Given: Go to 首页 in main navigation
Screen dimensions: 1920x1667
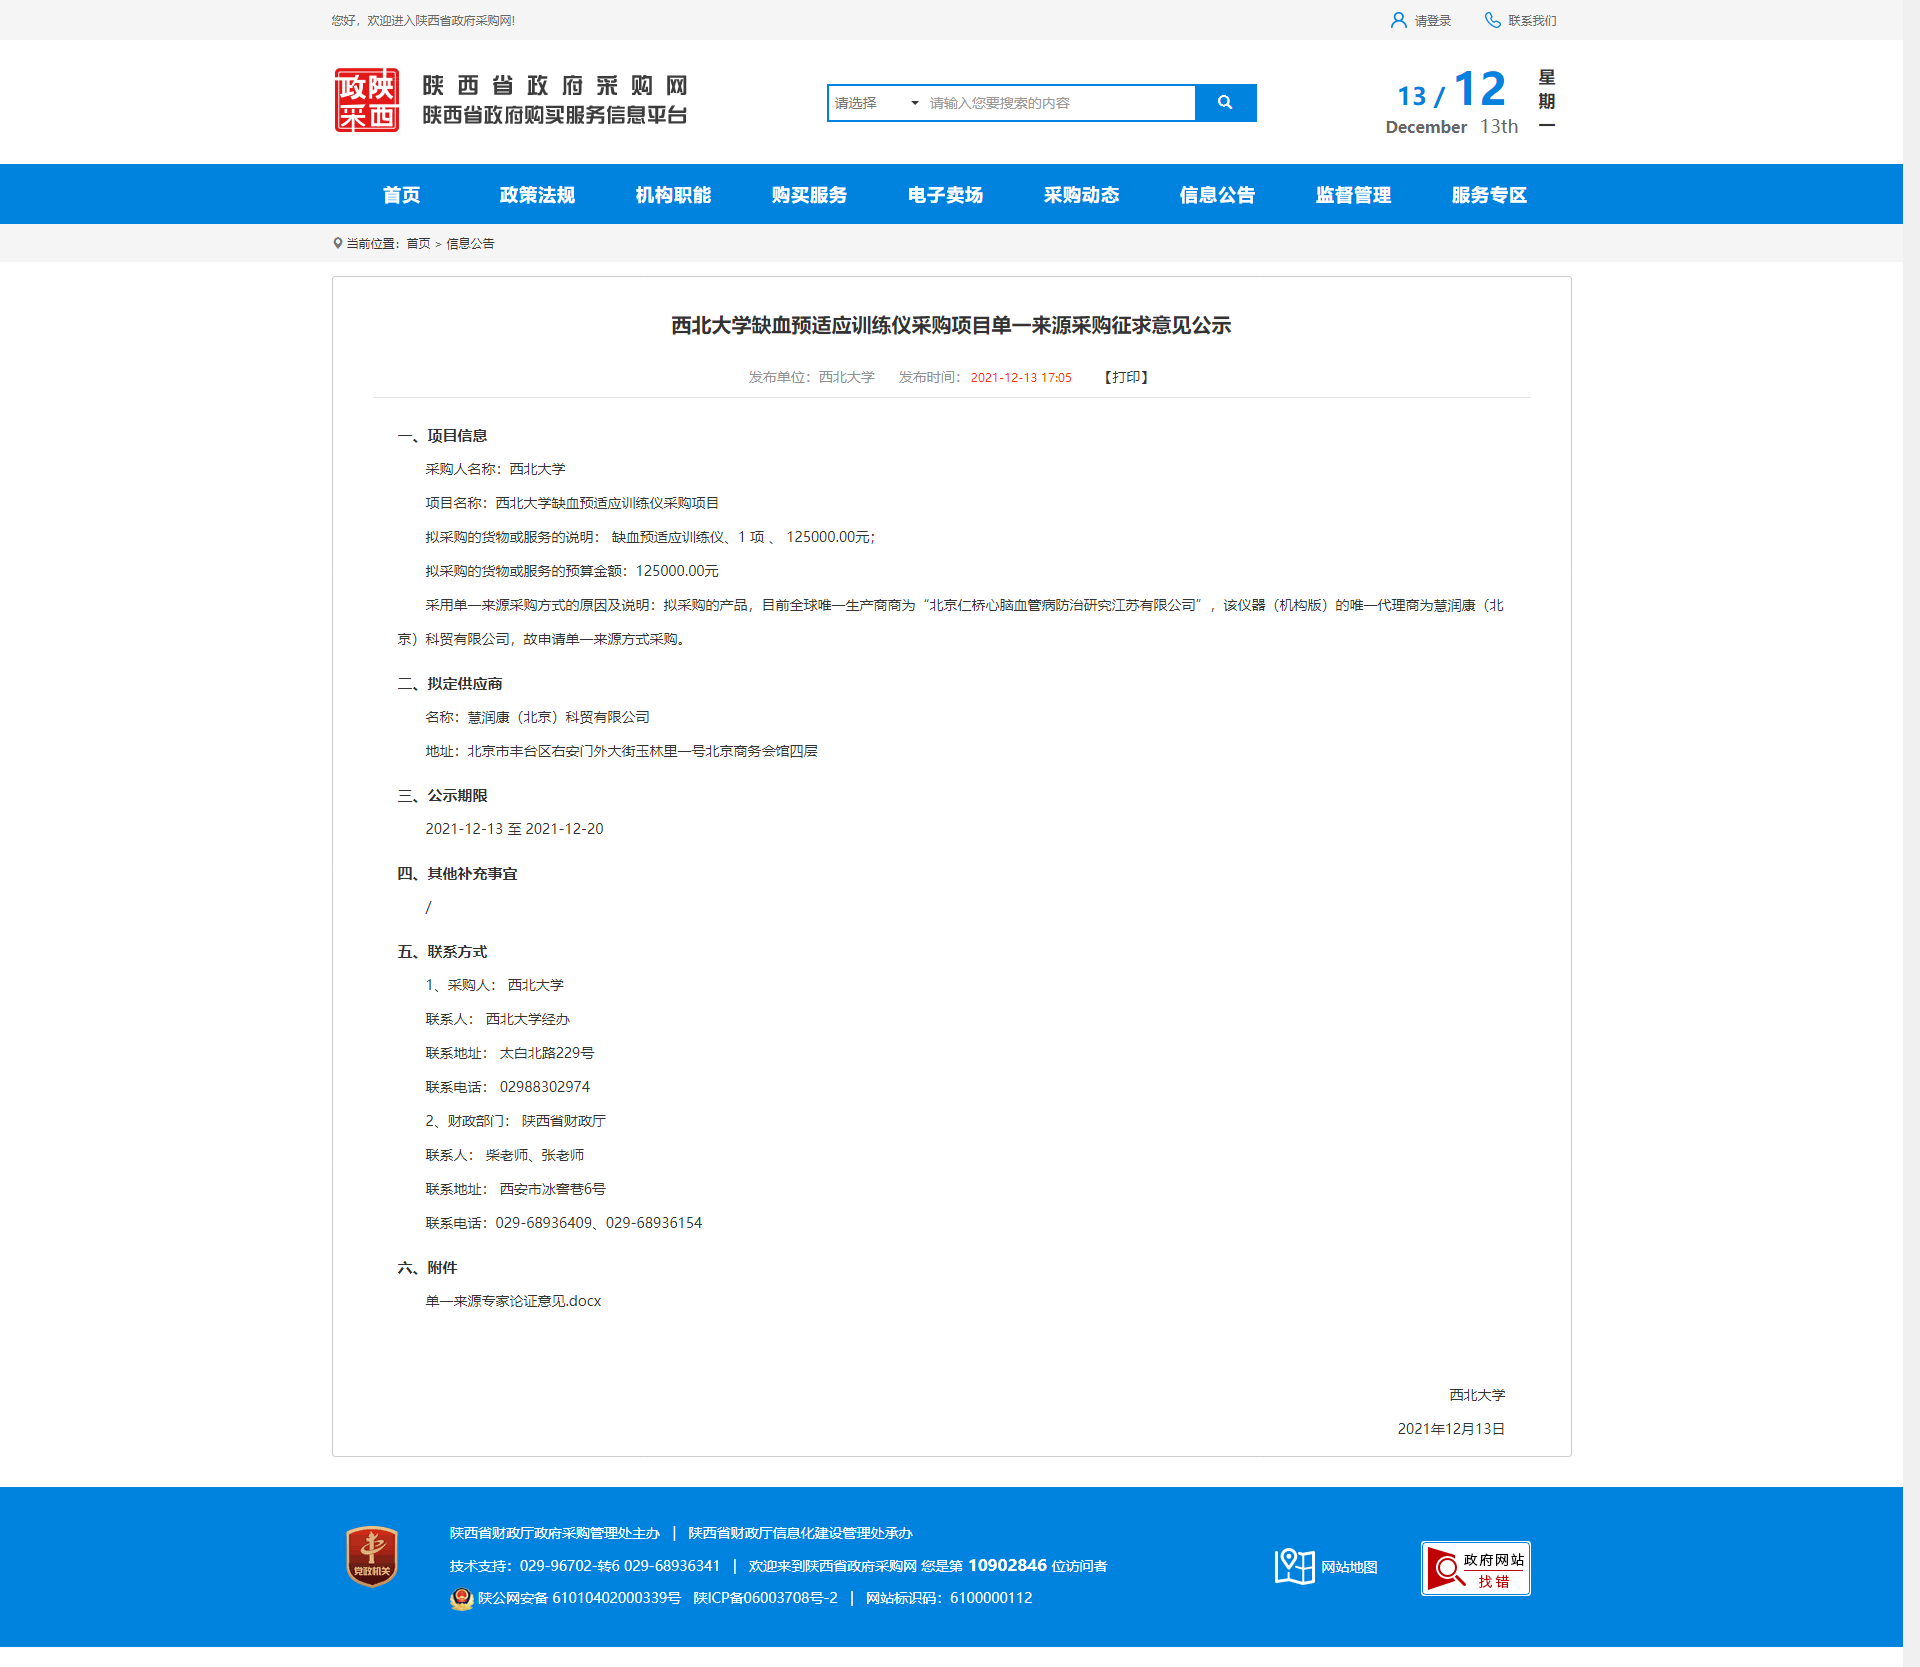Looking at the screenshot, I should pos(401,195).
